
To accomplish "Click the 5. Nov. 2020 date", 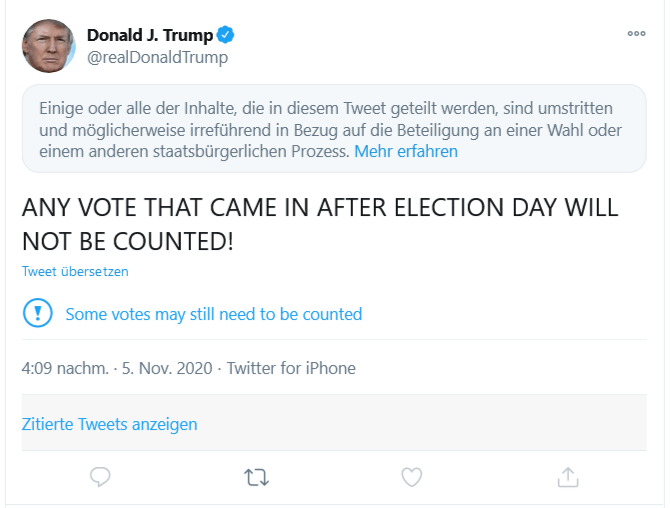I will (167, 368).
